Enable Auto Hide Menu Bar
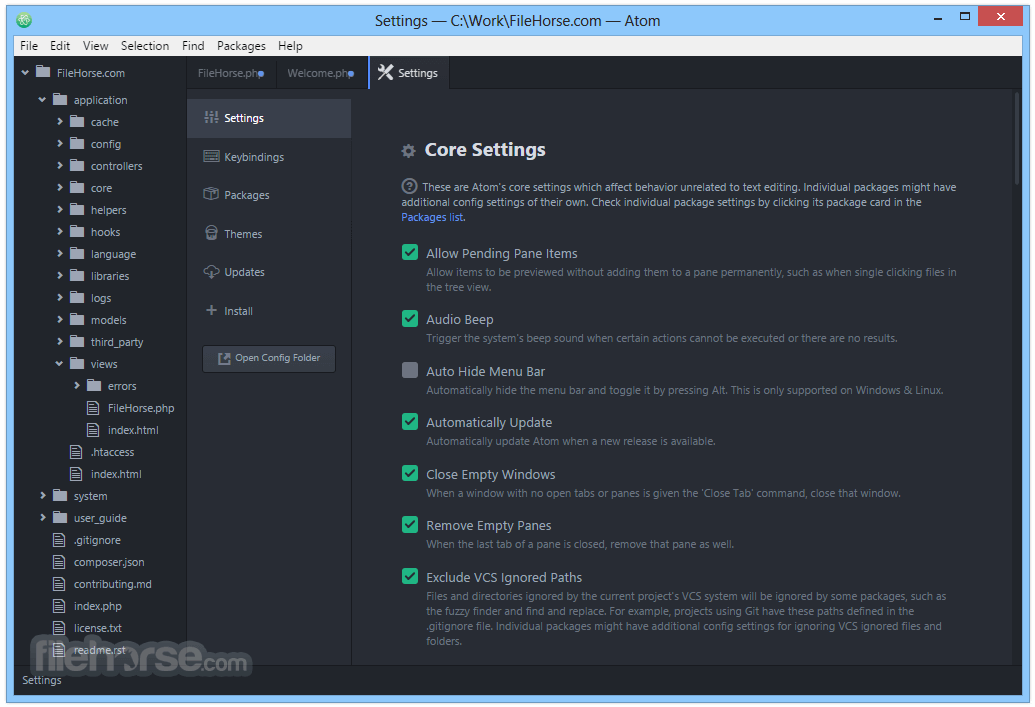This screenshot has width=1035, height=707. [x=410, y=370]
